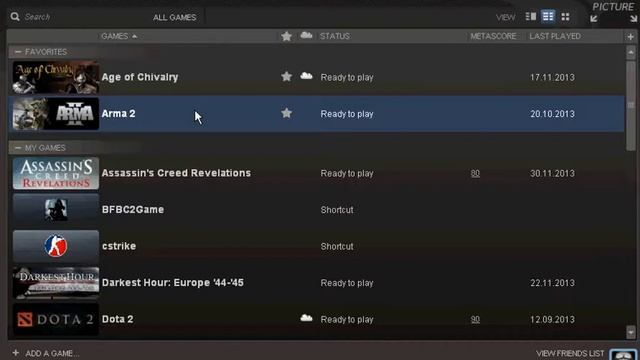Select the Arma 2 thumbnail
640x360 pixels.
coord(56,113)
